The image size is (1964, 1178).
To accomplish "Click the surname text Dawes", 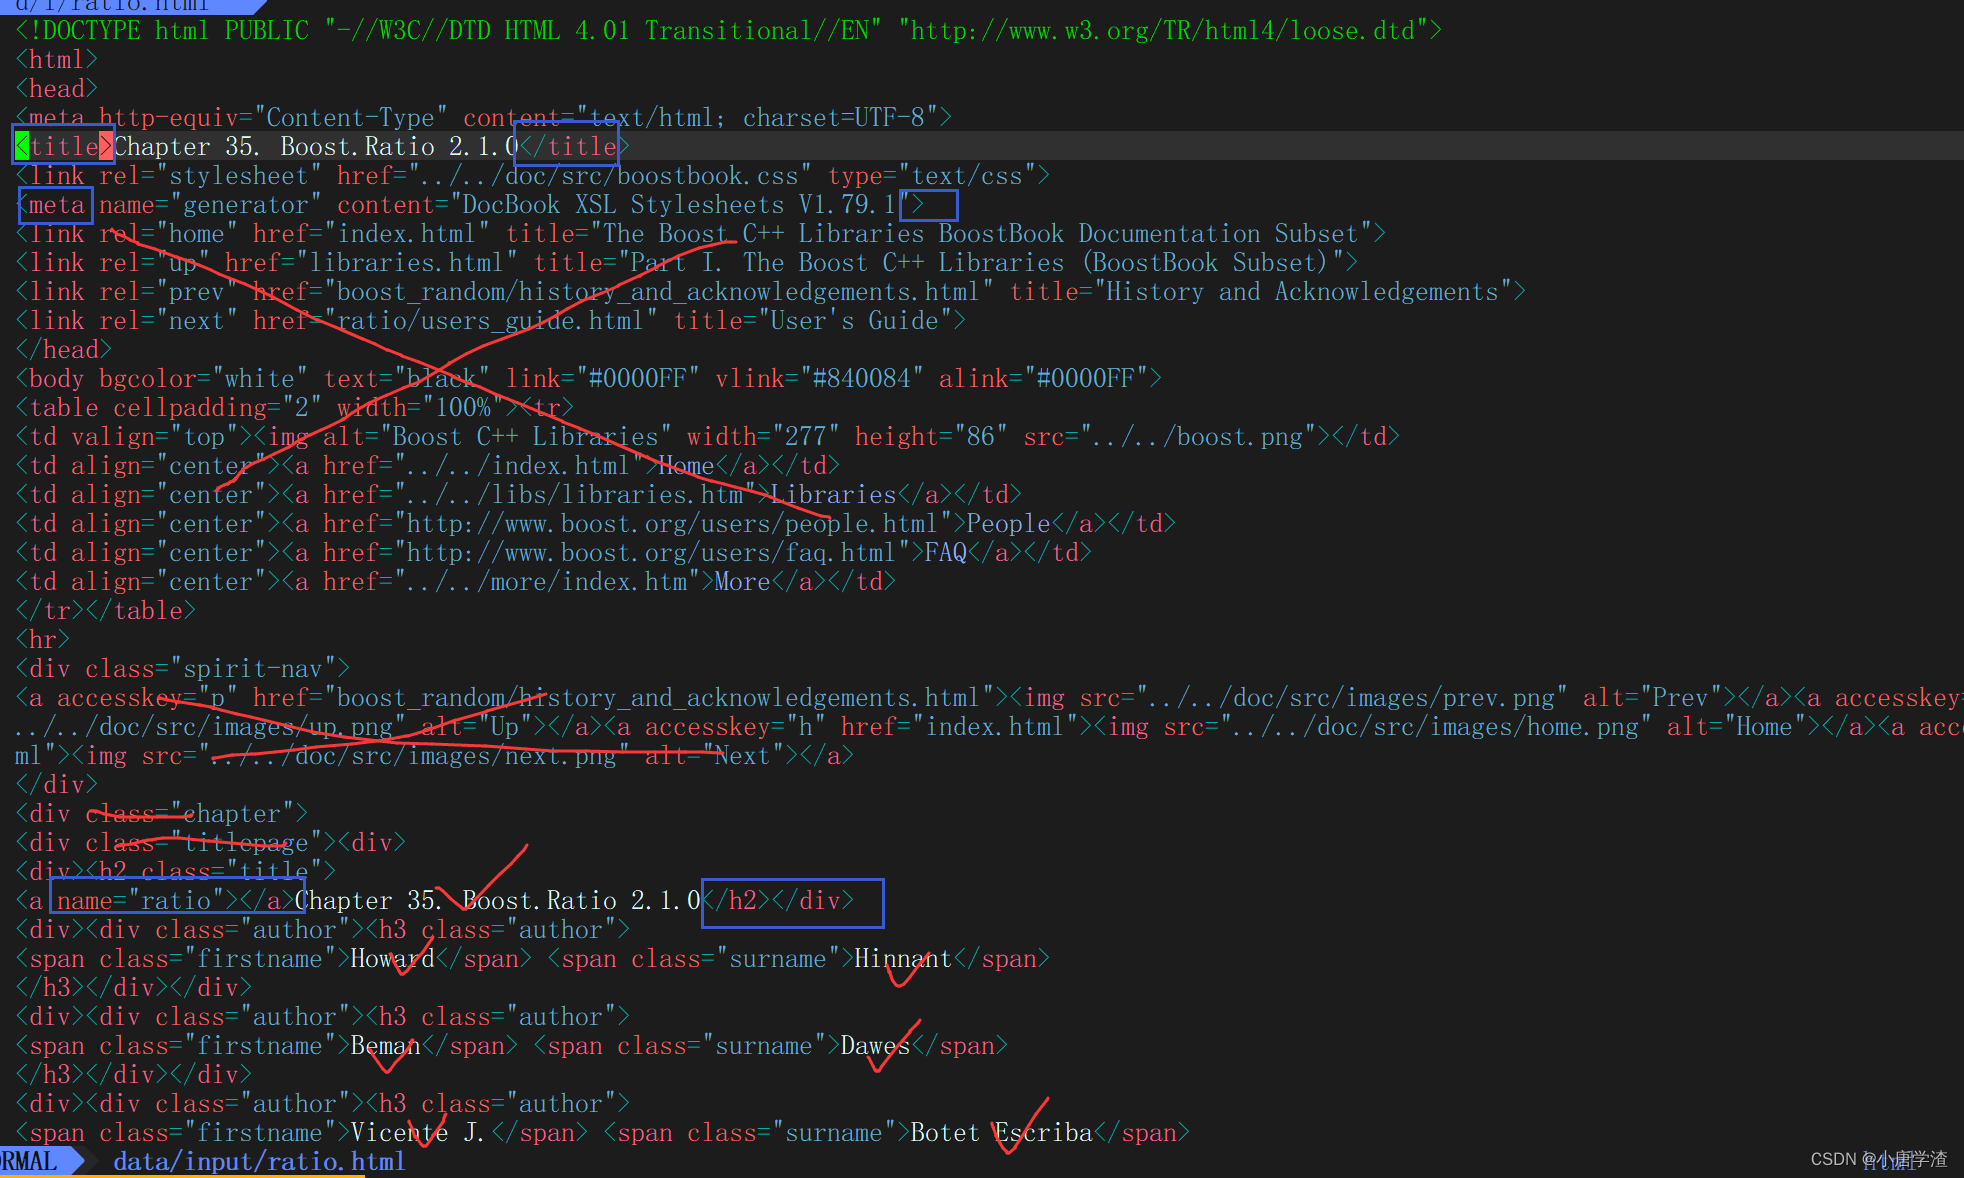I will [875, 1045].
